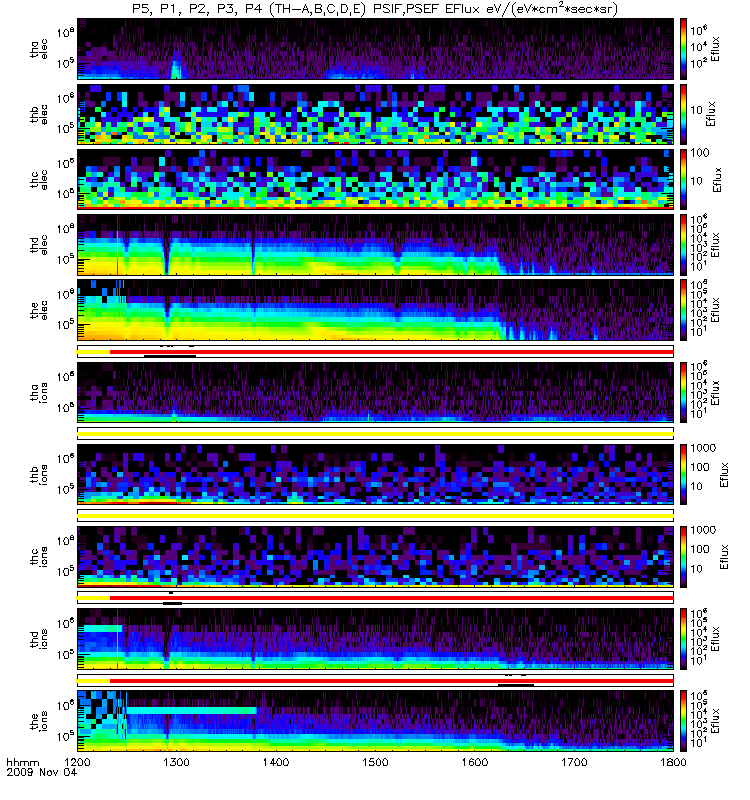Click the 'the elec' y-axis label
Screen dimensions: 750x800
click(x=39, y=310)
